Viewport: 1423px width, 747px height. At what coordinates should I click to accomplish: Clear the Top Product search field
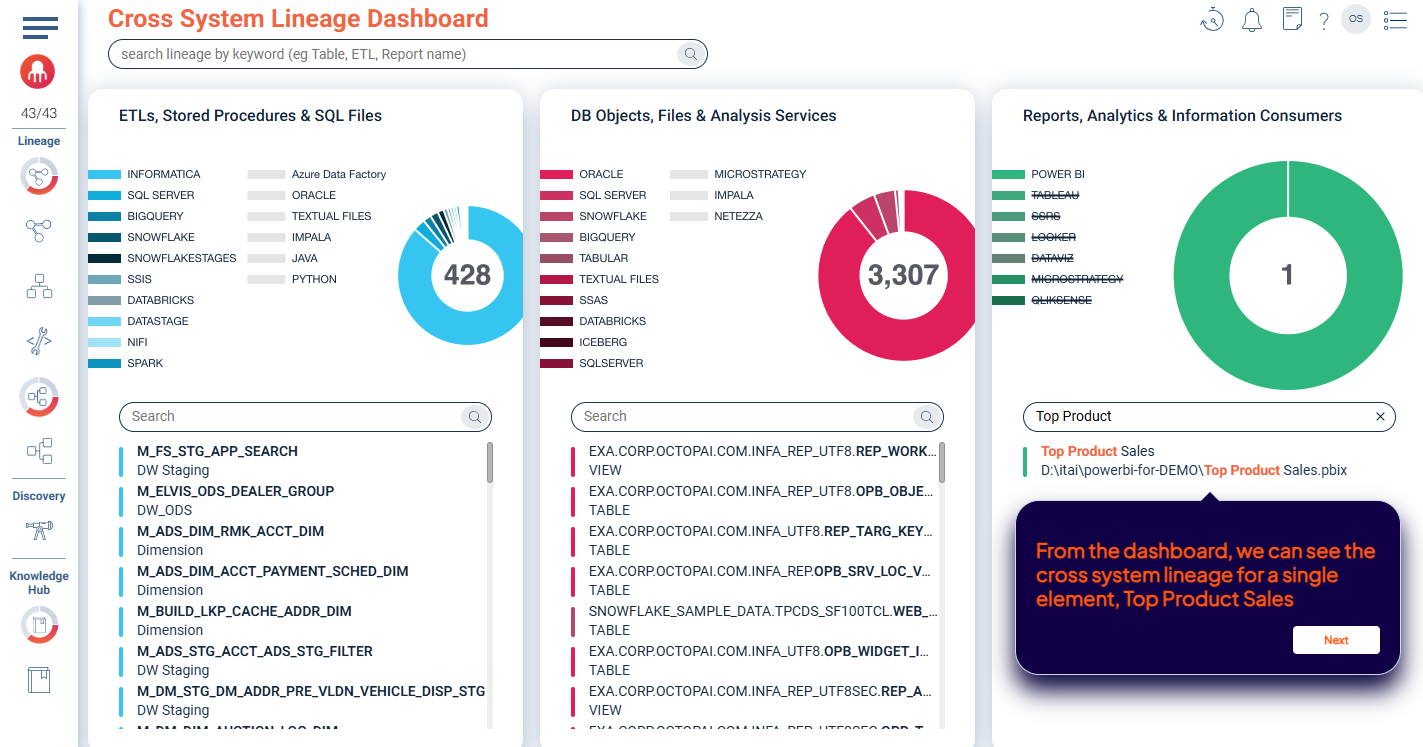1380,417
